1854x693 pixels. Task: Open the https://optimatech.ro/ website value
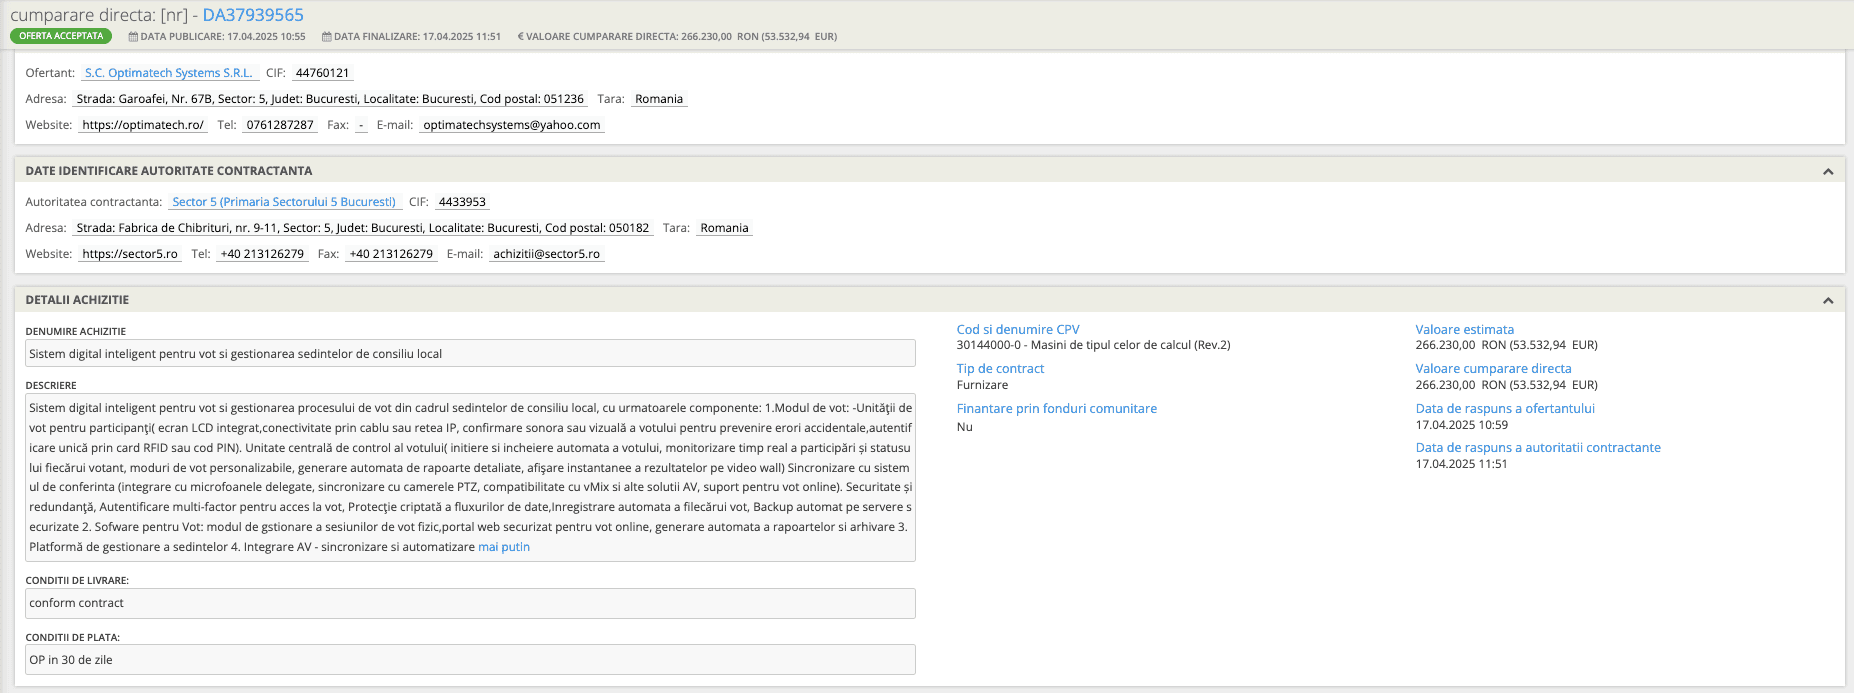[143, 125]
